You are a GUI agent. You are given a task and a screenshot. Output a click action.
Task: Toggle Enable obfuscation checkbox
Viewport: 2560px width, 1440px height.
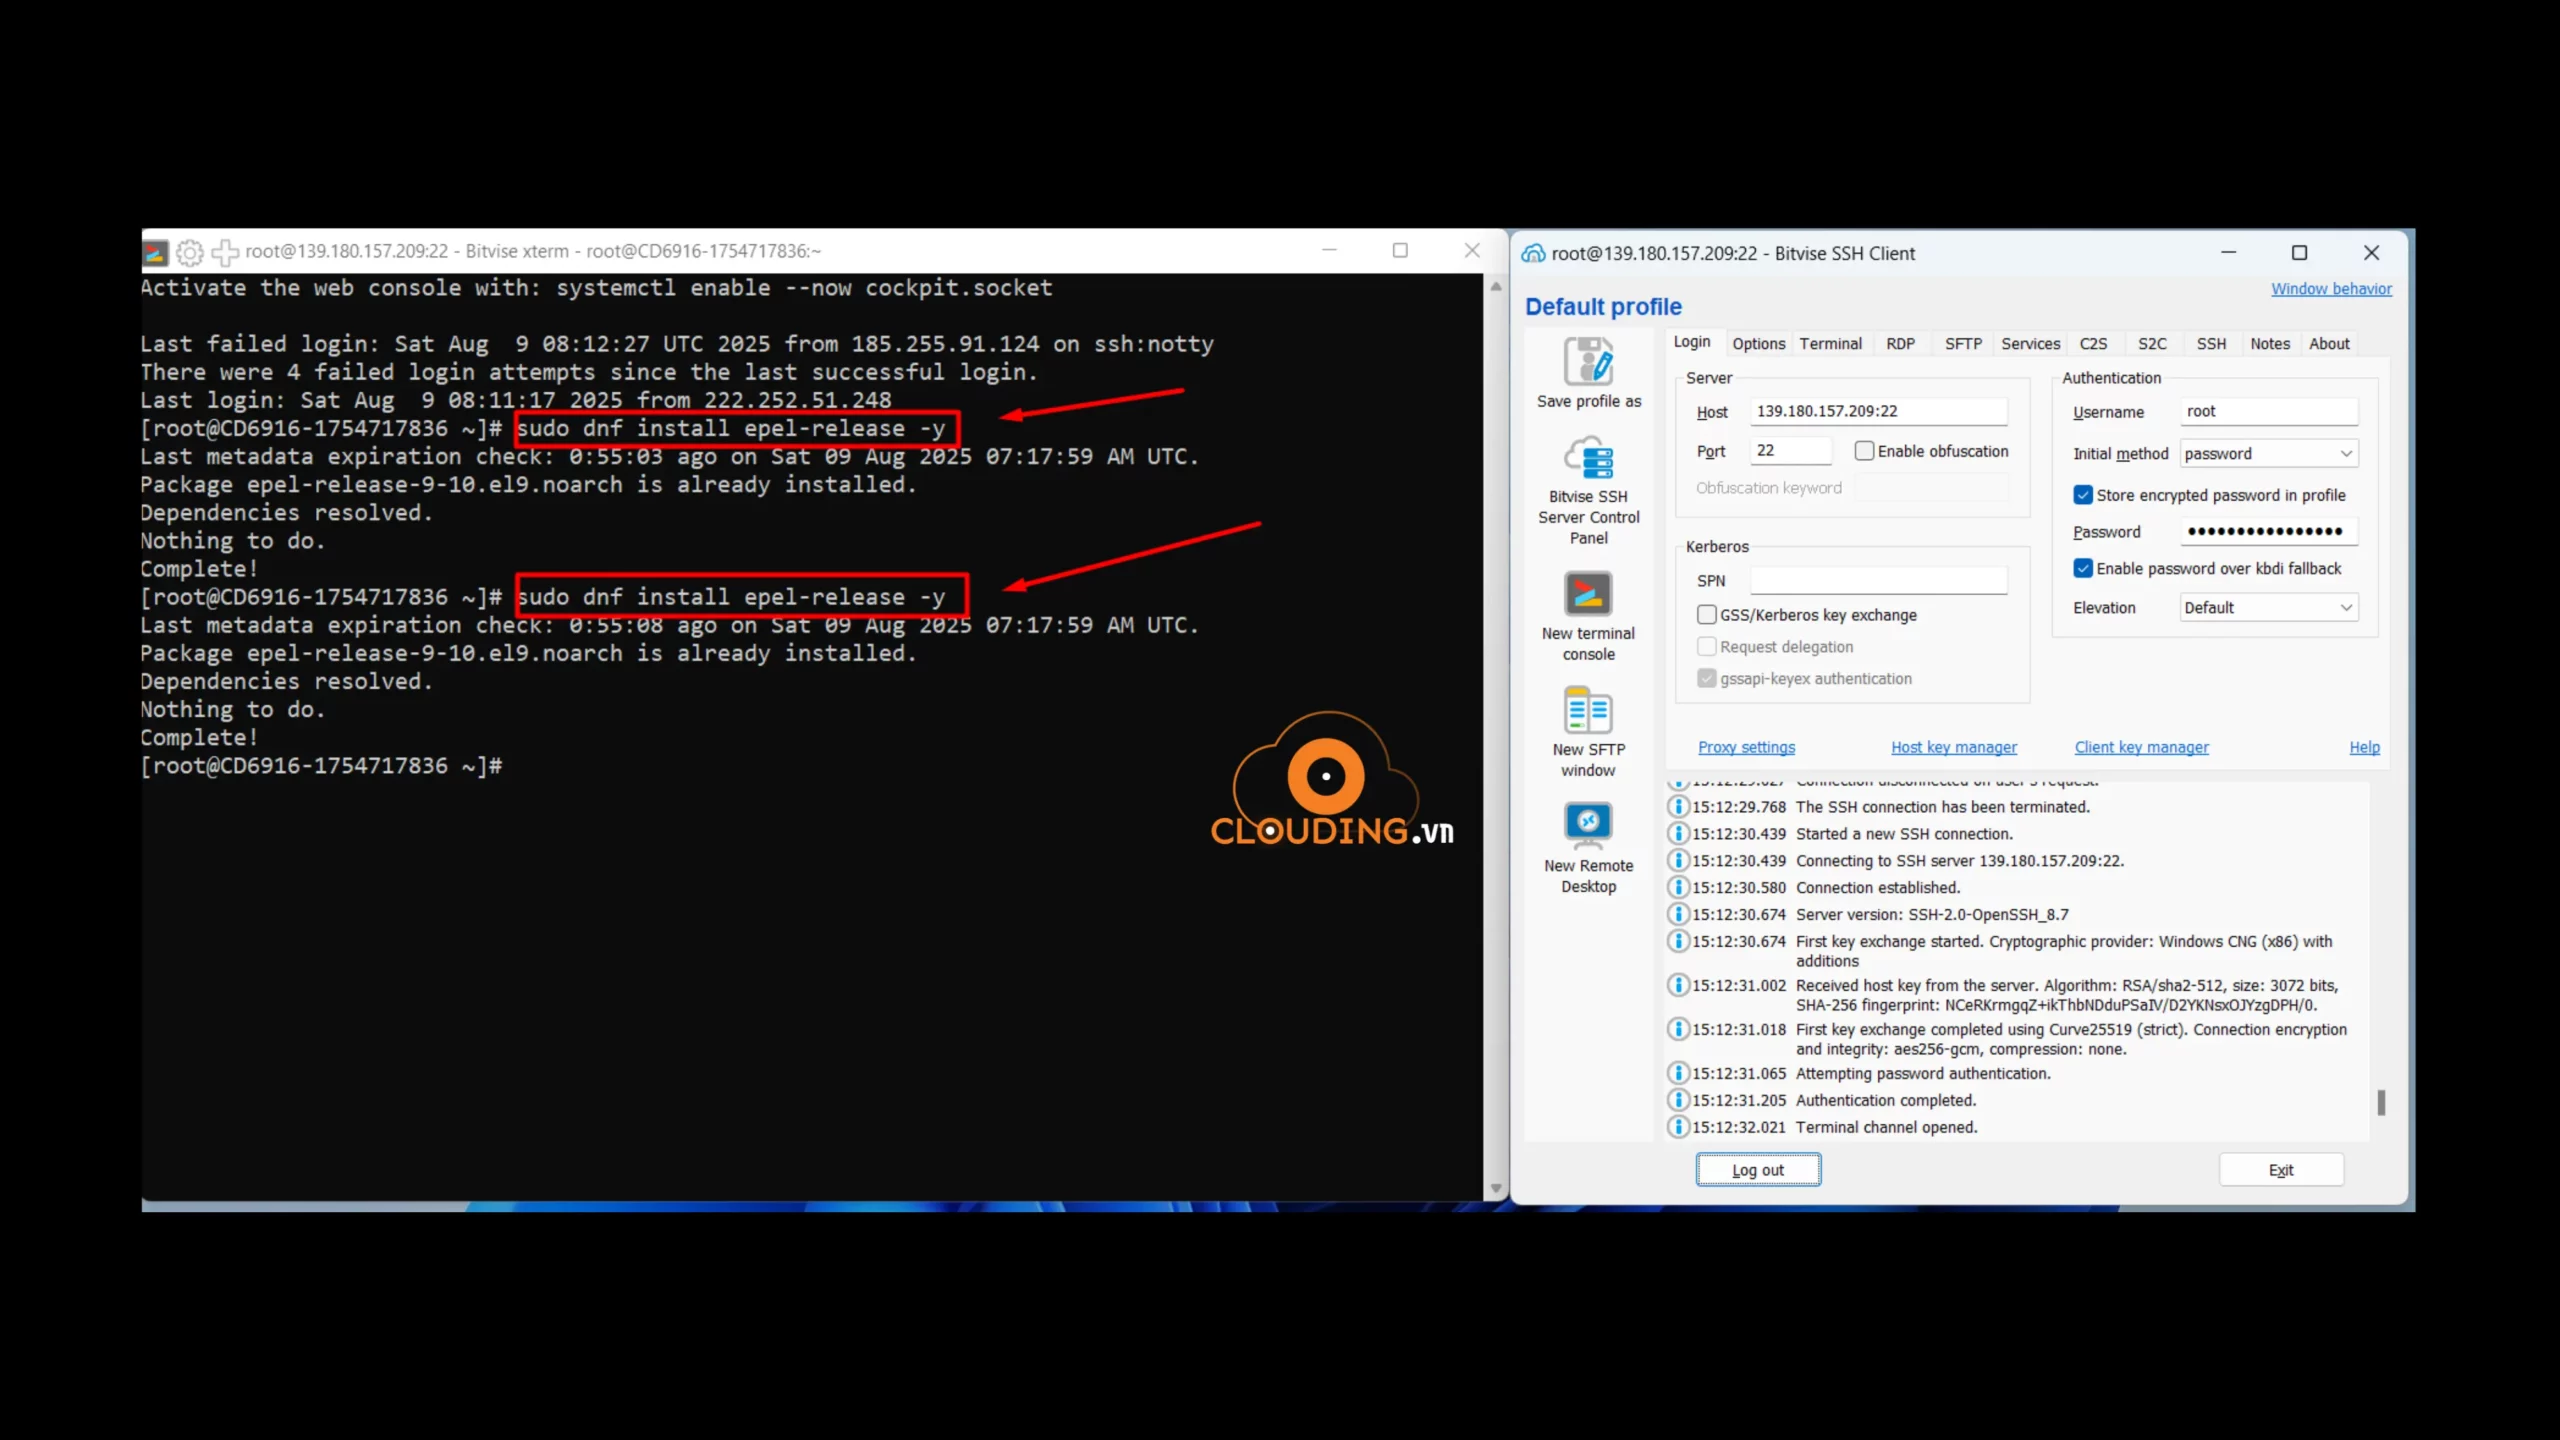click(x=1864, y=451)
